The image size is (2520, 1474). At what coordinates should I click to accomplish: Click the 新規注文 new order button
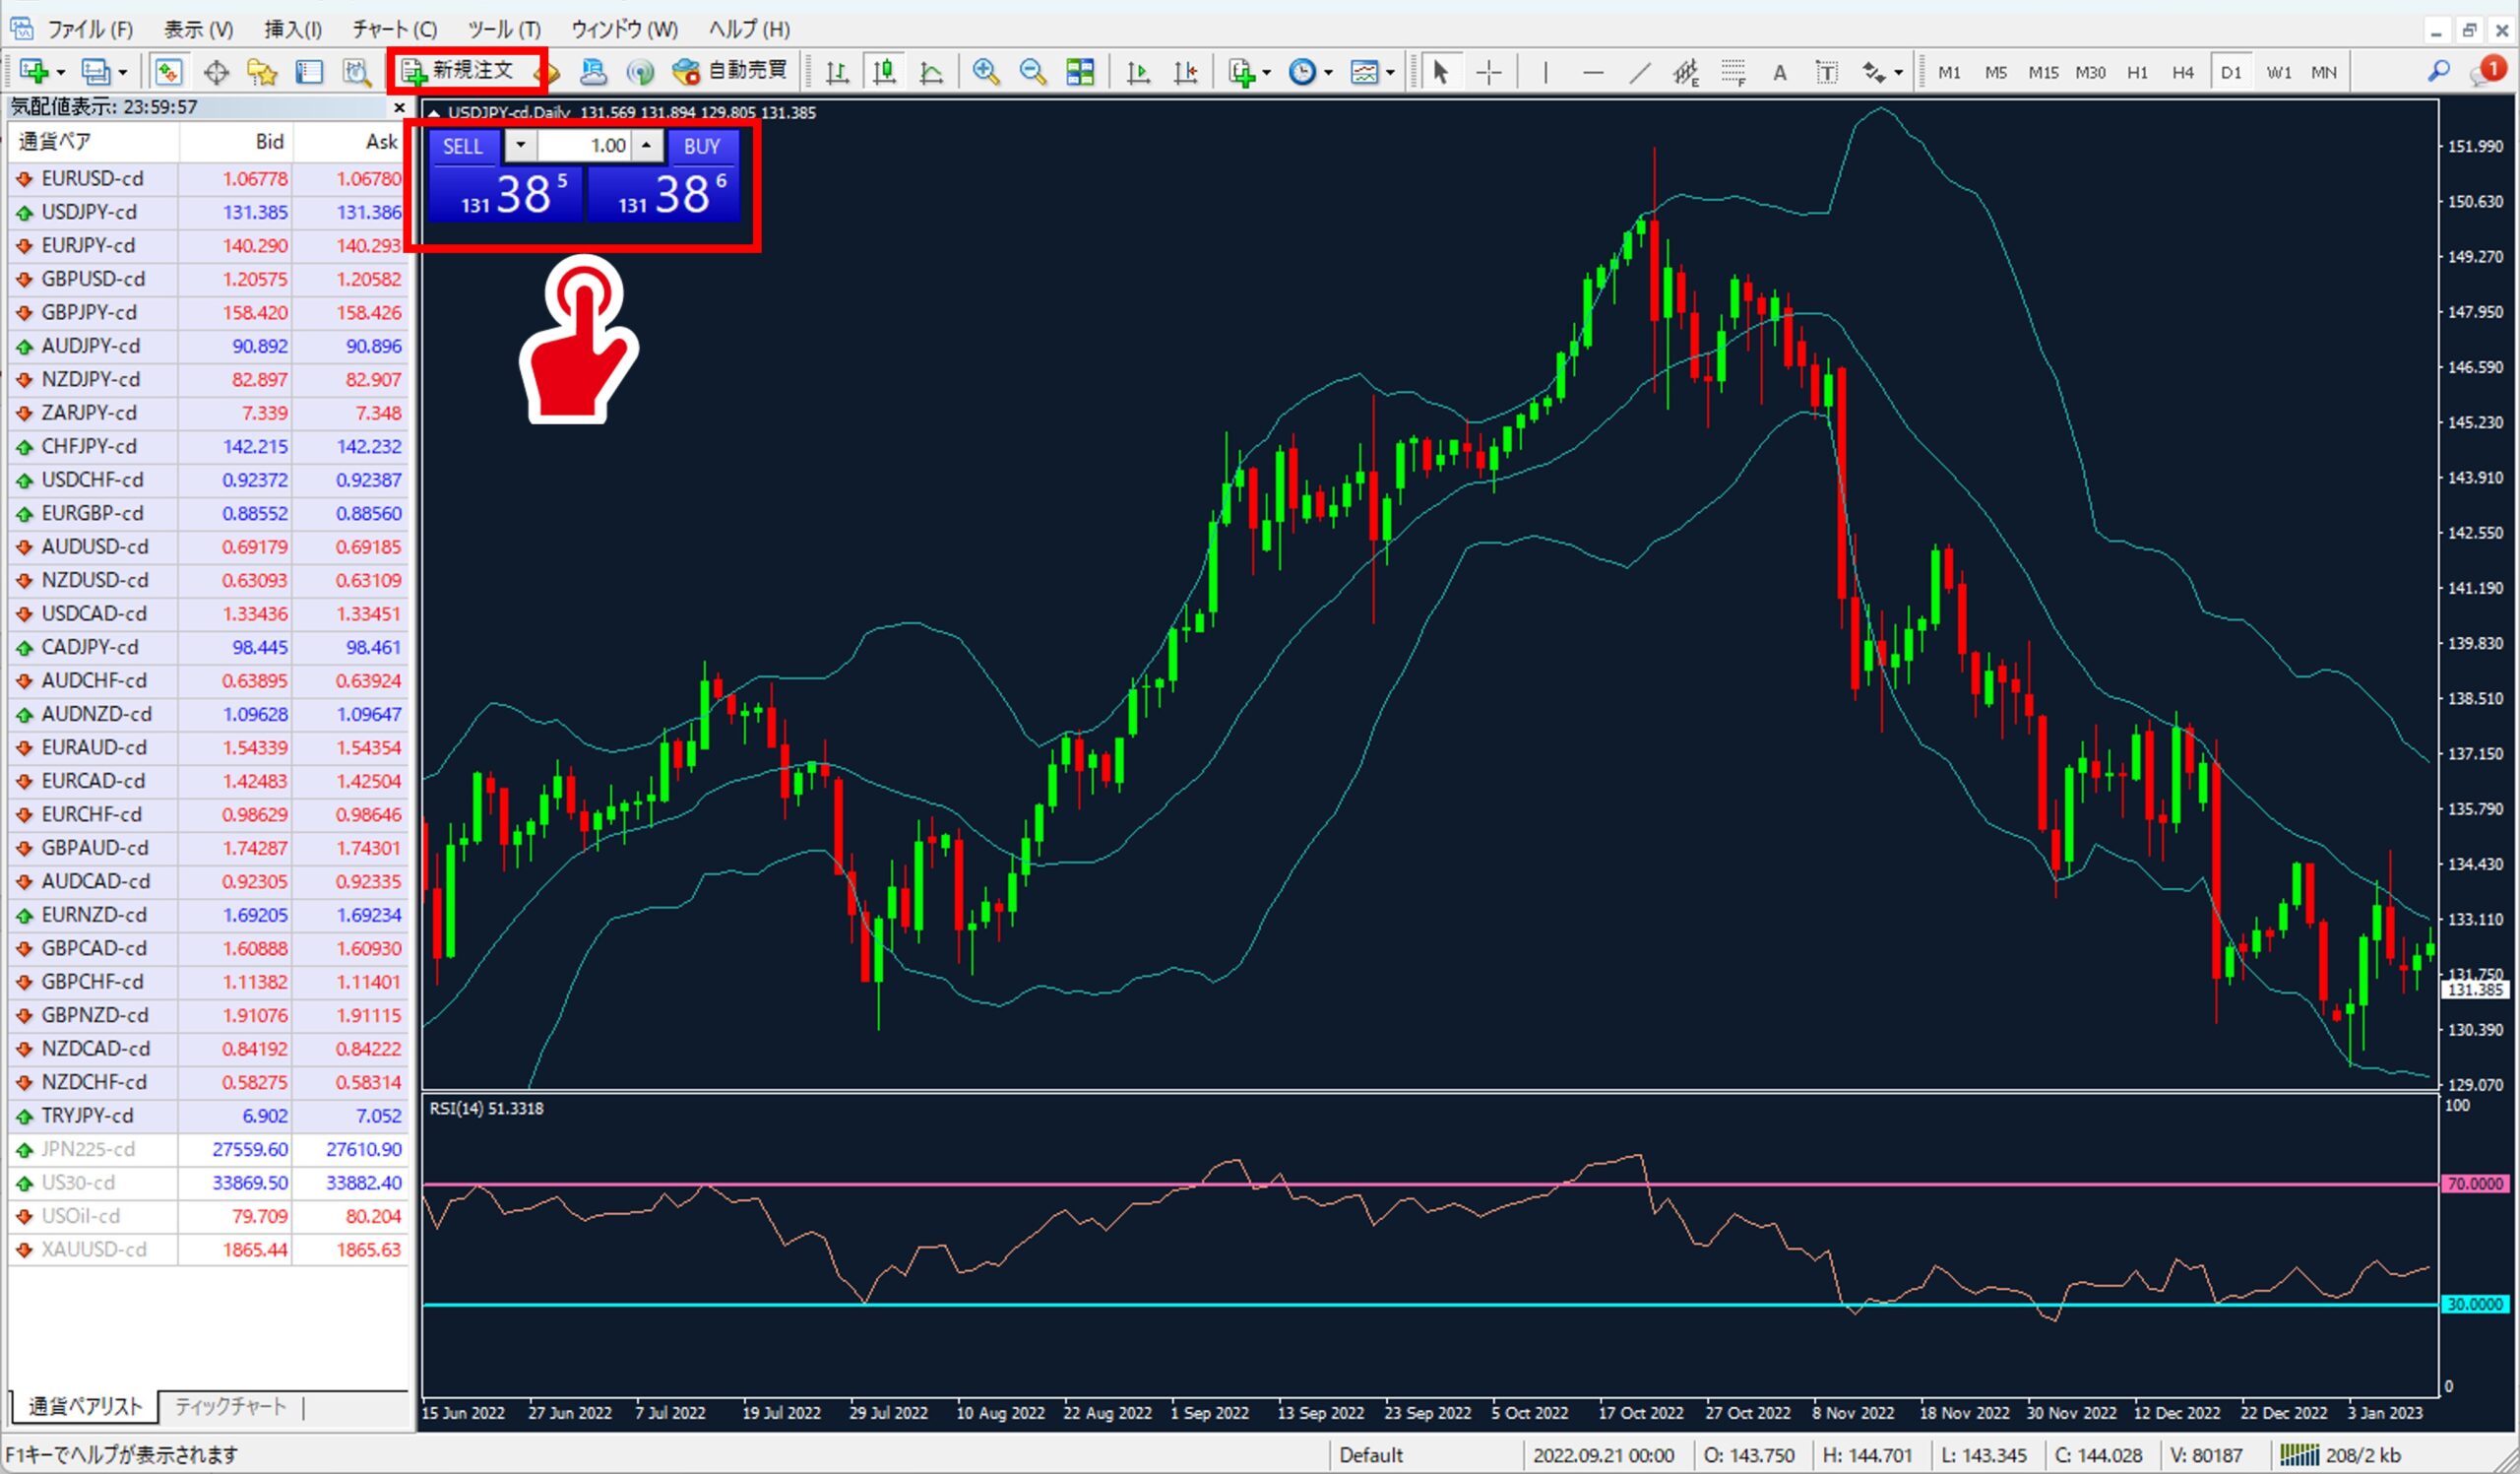[x=467, y=71]
